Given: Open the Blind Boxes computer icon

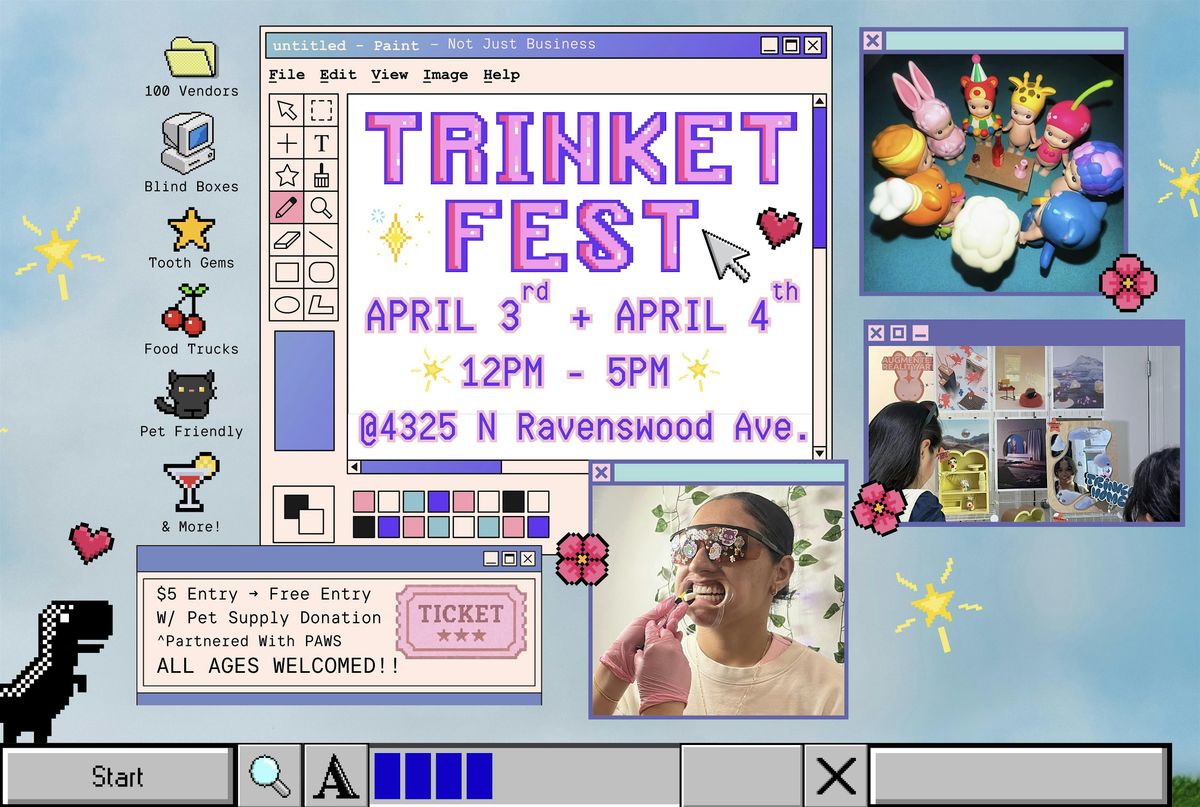Looking at the screenshot, I should point(189,144).
